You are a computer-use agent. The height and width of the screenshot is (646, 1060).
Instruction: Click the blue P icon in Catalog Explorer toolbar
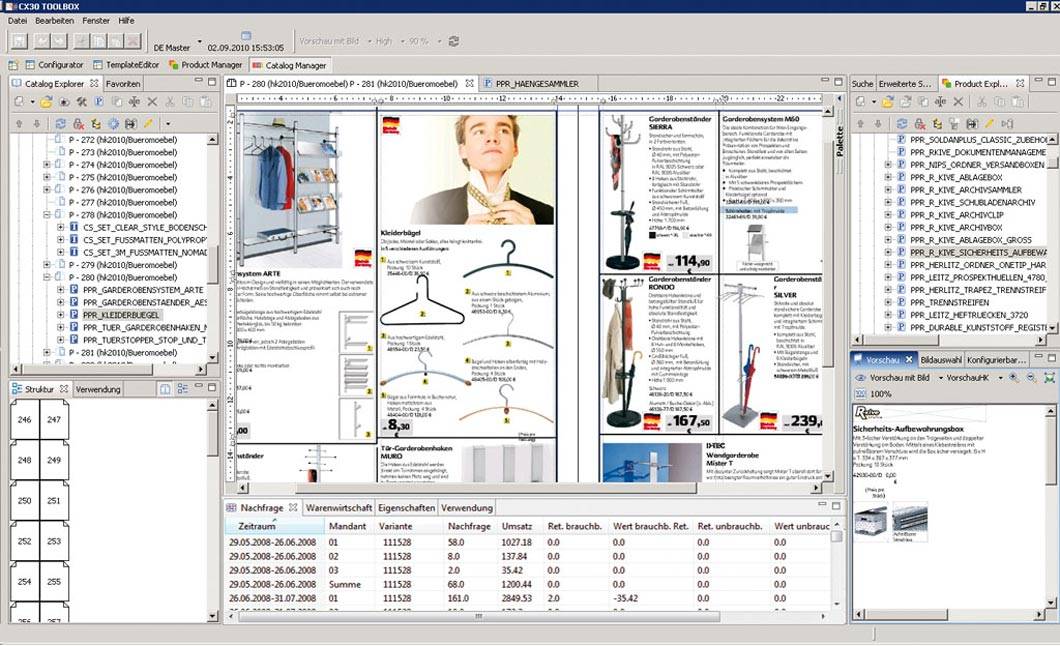[x=99, y=102]
